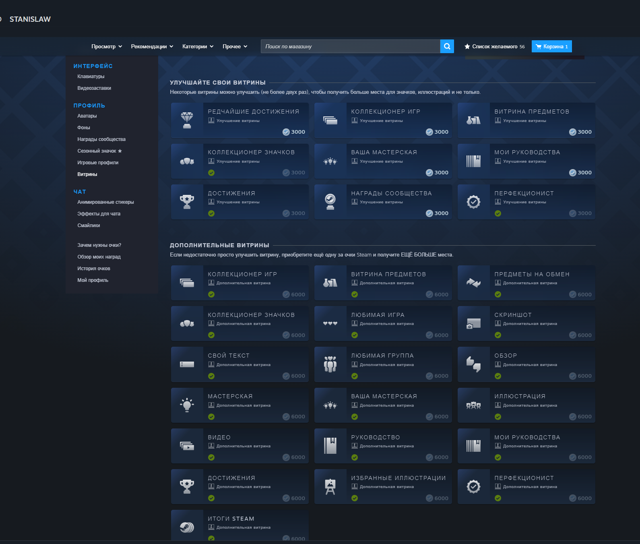The height and width of the screenshot is (544, 640).
Task: Click the Скриншот showcase icon
Action: [473, 323]
